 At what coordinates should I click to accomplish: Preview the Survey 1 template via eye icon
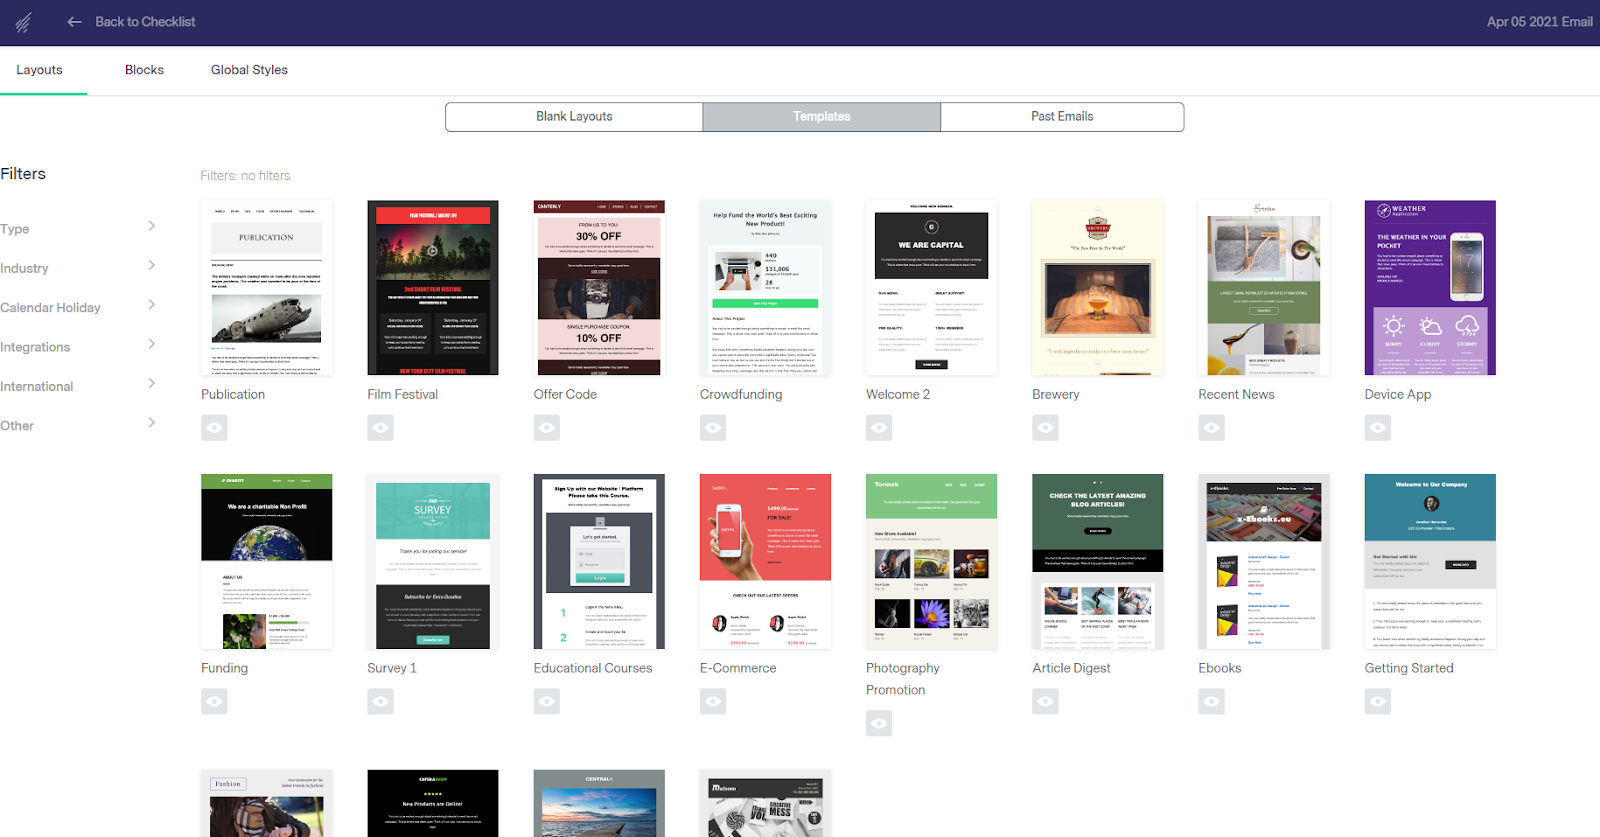(x=380, y=702)
